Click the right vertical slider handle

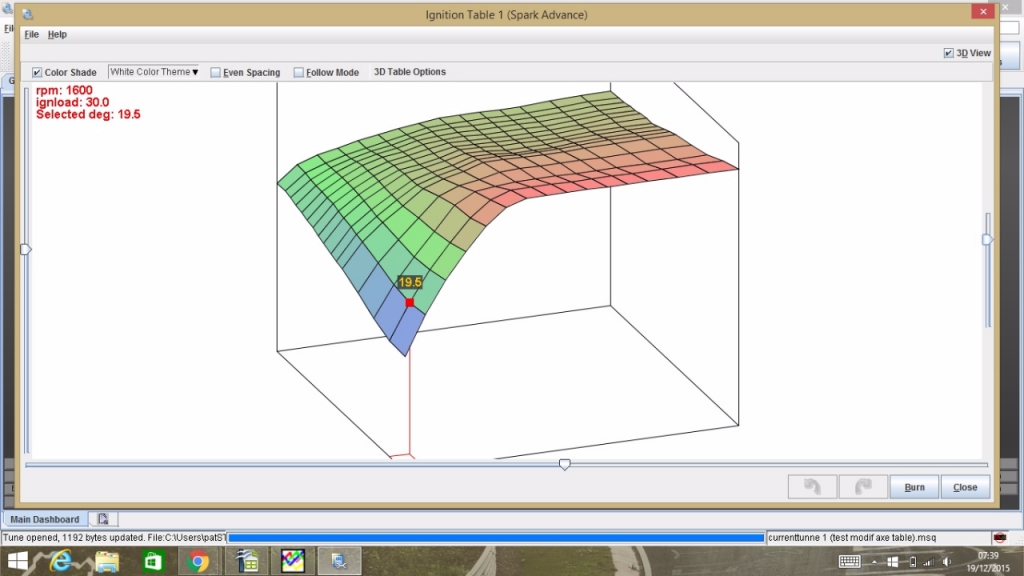click(987, 240)
